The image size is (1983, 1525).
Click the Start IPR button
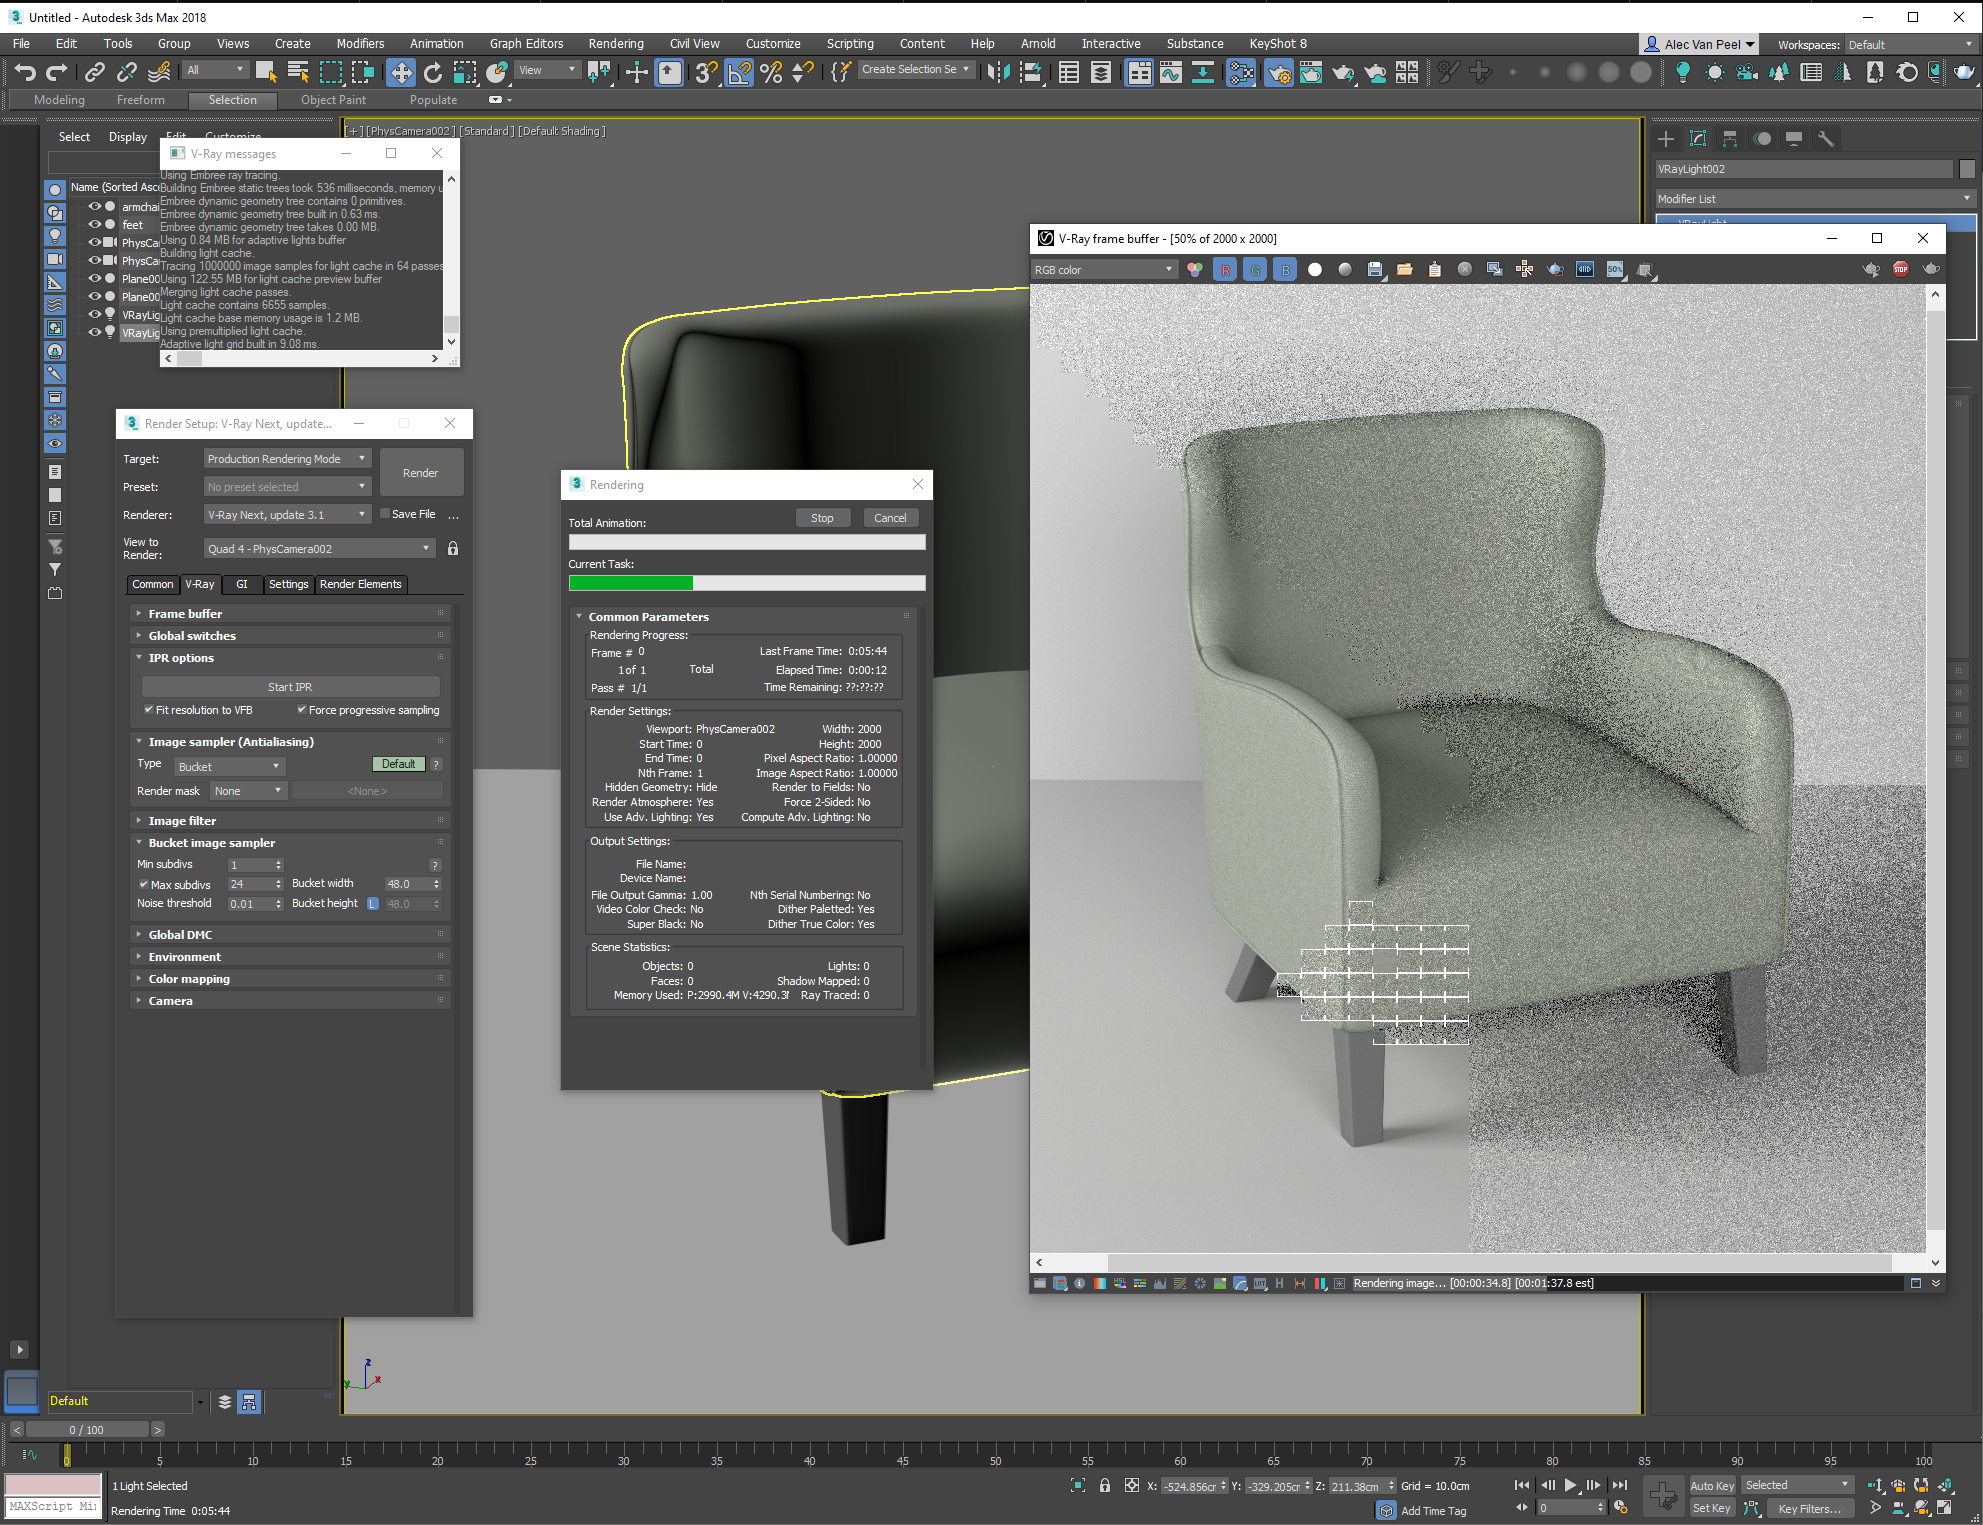click(290, 687)
